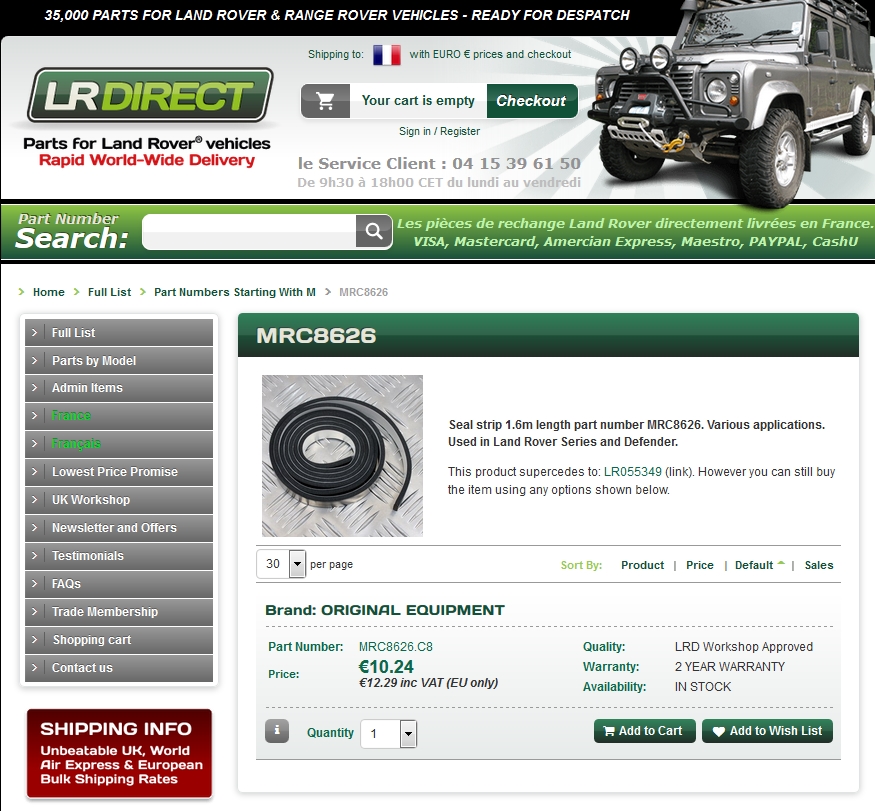Sort by Default order

click(754, 565)
